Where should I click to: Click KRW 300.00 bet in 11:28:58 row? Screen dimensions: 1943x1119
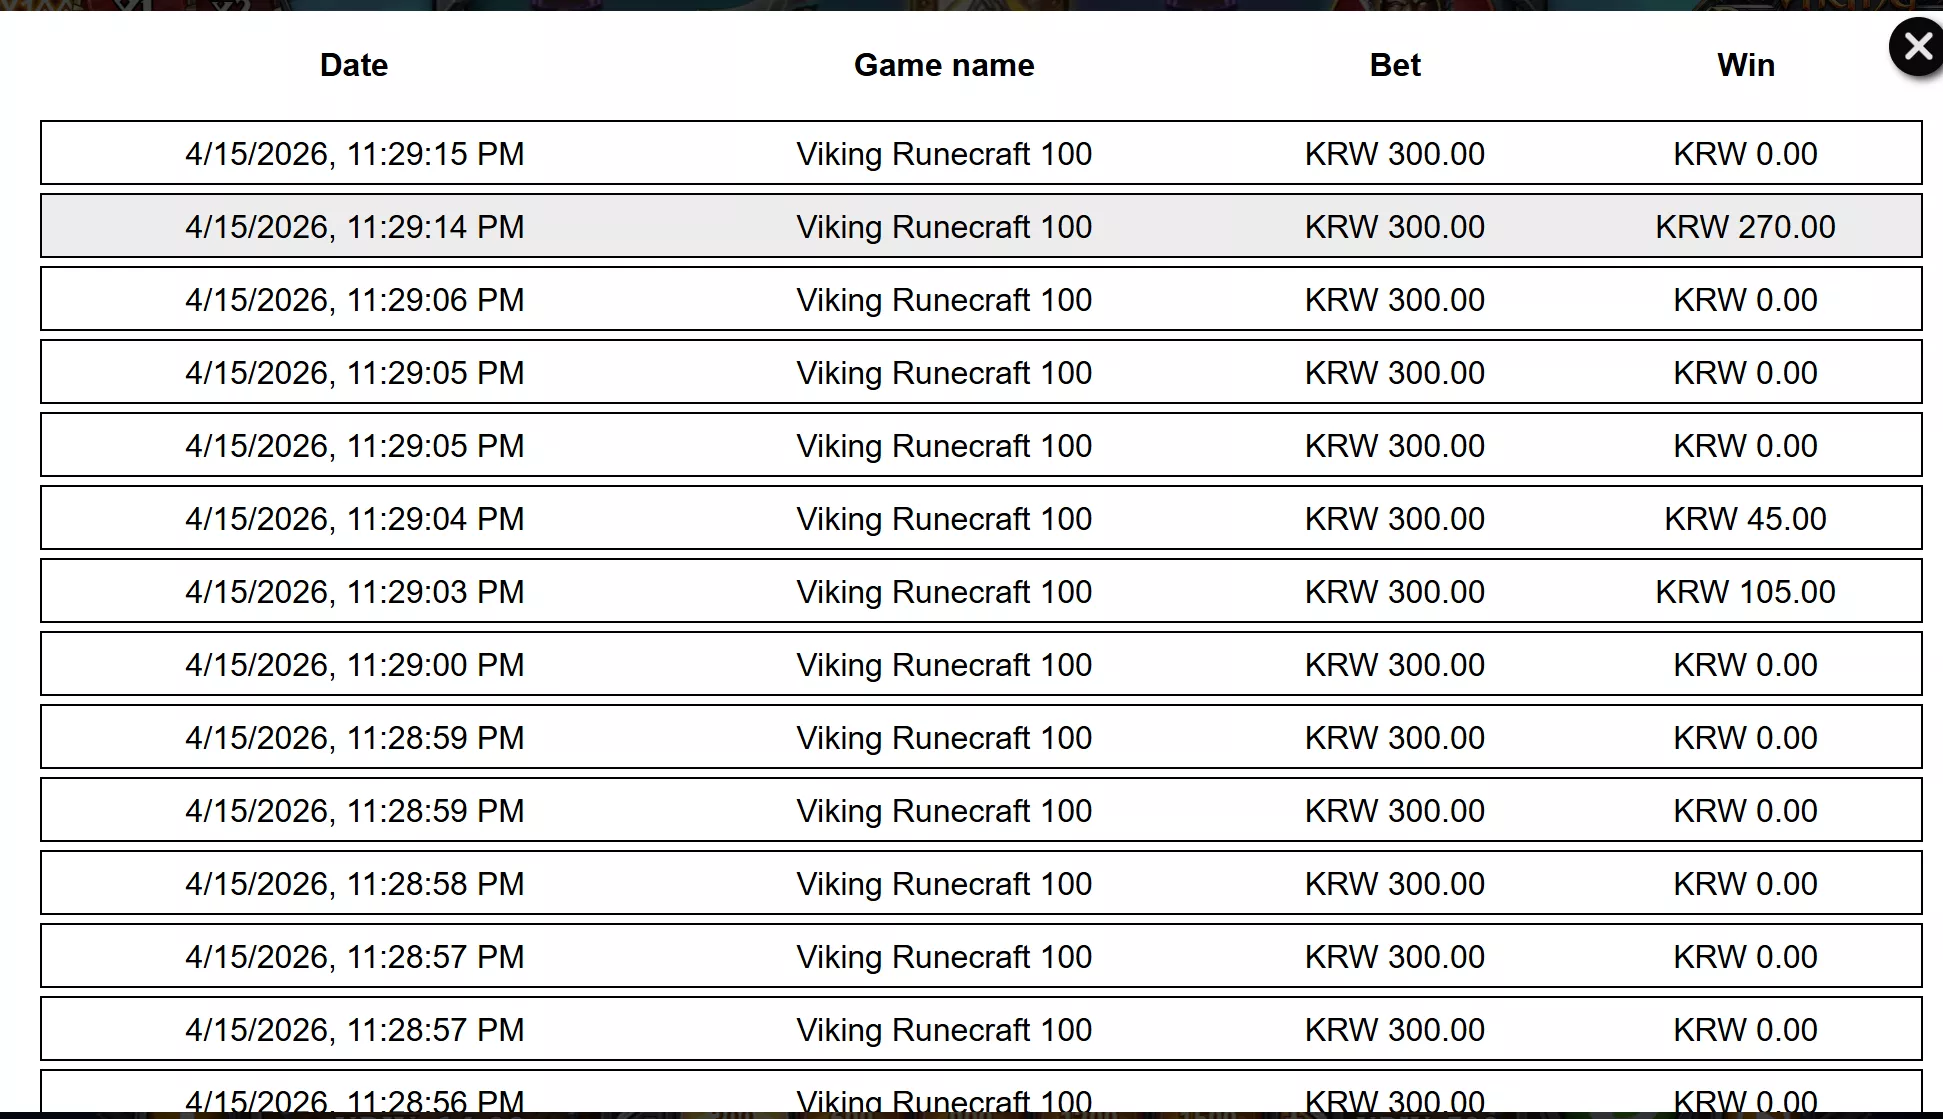coord(1395,884)
